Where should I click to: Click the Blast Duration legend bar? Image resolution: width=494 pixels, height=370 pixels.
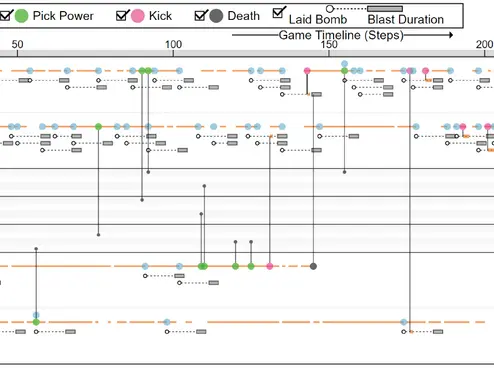(x=385, y=9)
